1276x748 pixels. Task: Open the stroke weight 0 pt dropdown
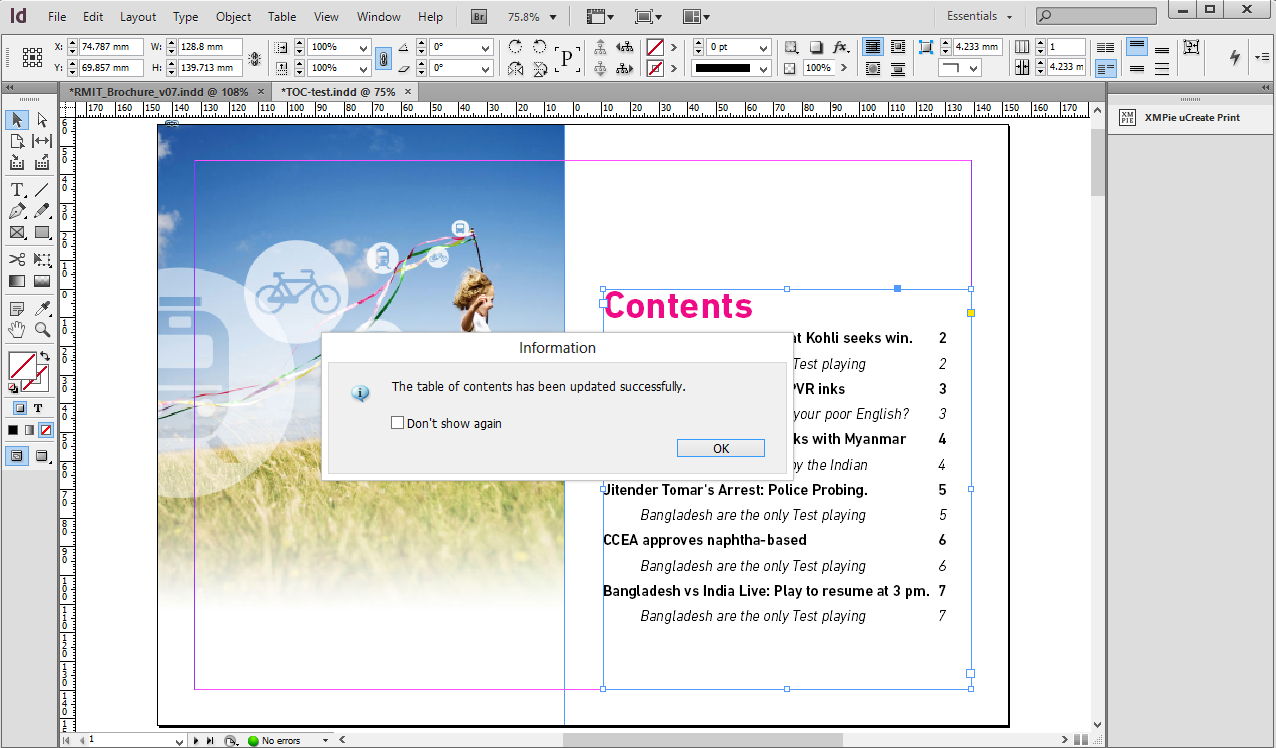[763, 48]
